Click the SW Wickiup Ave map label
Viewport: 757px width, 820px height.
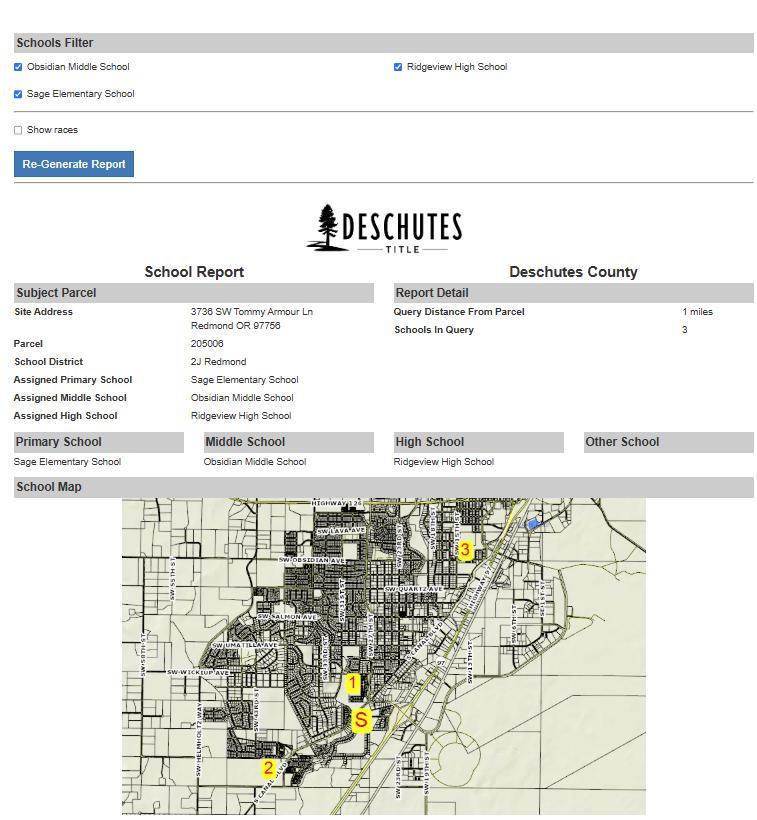point(198,673)
